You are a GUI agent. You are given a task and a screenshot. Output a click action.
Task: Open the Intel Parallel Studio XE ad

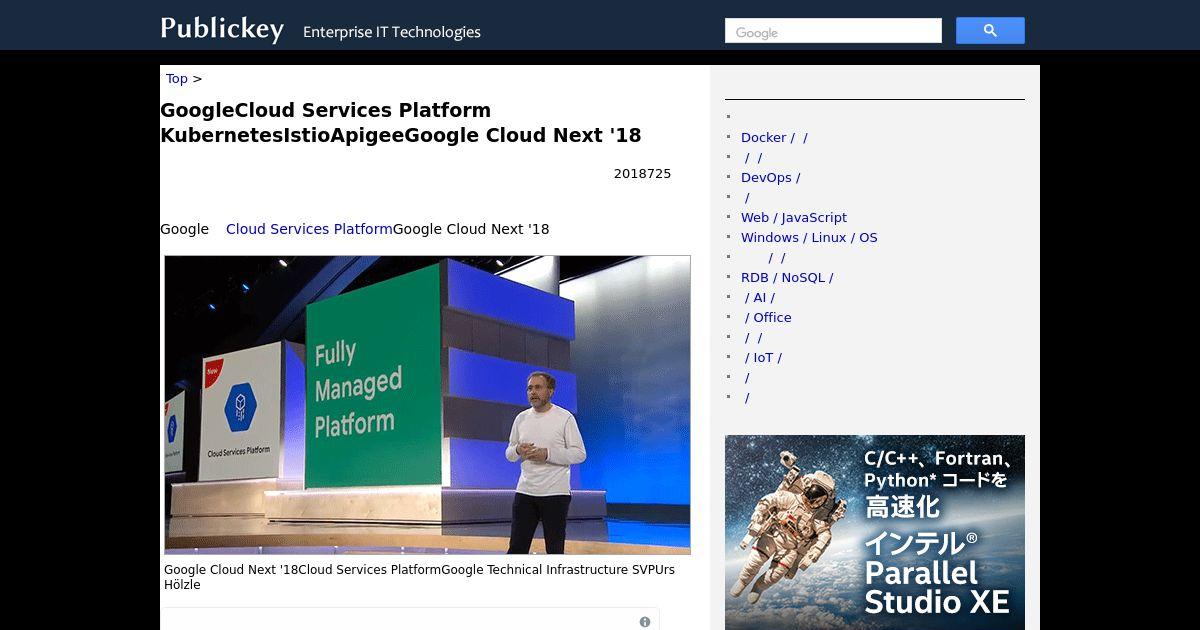coord(875,532)
